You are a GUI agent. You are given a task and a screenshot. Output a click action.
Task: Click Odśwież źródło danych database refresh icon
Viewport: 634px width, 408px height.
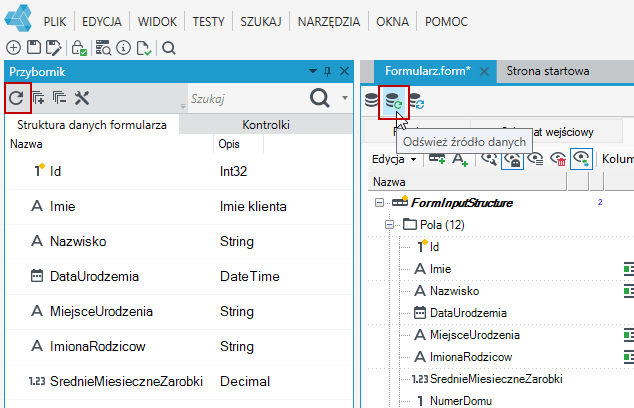point(393,101)
